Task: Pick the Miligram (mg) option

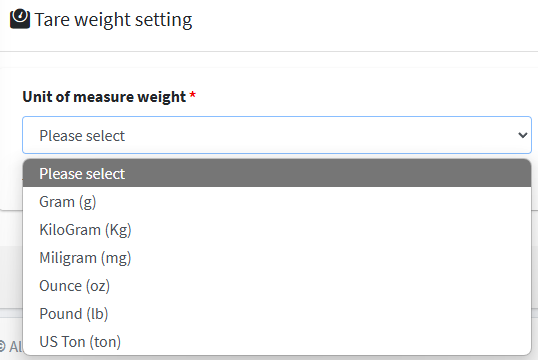Action: tap(277, 258)
